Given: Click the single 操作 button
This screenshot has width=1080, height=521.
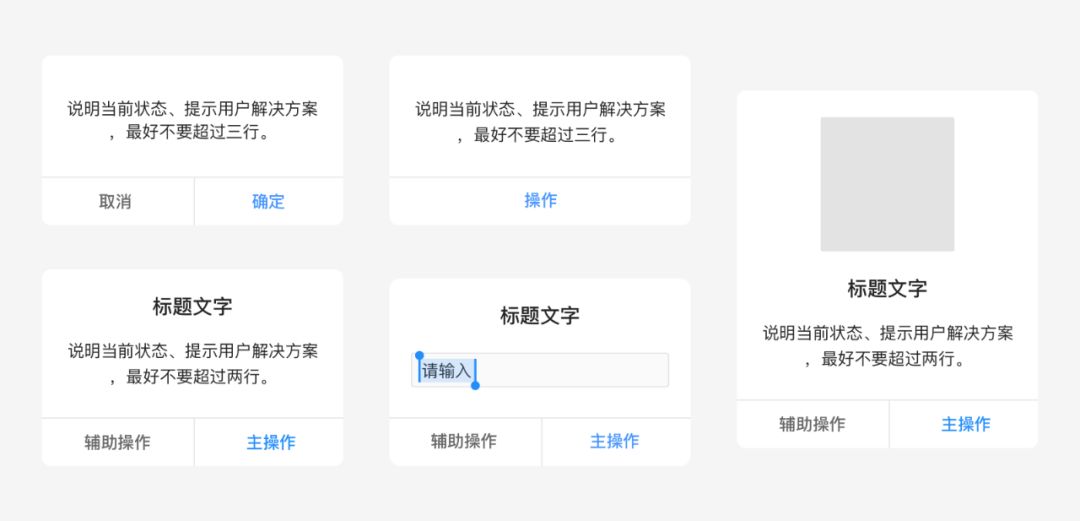Looking at the screenshot, I should click(x=540, y=200).
